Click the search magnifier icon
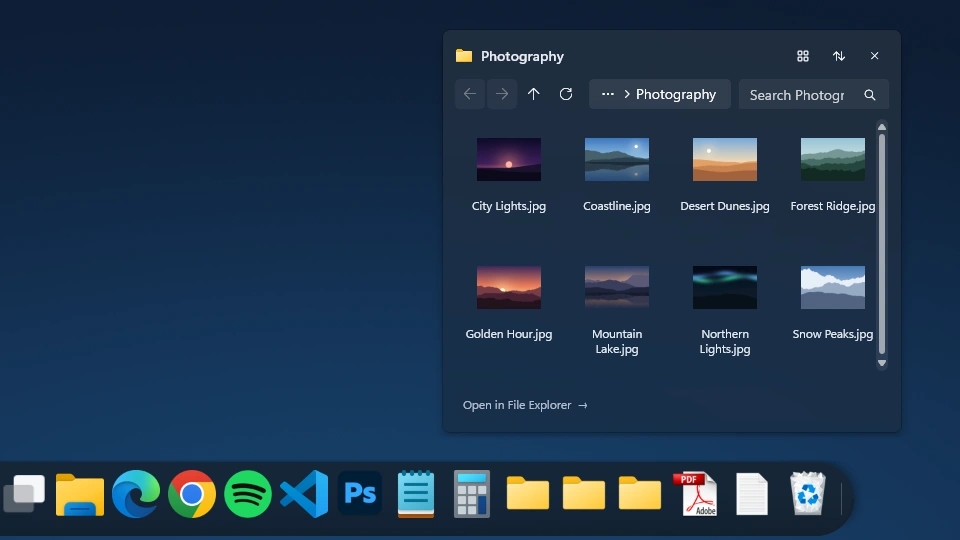Image resolution: width=960 pixels, height=540 pixels. [869, 95]
